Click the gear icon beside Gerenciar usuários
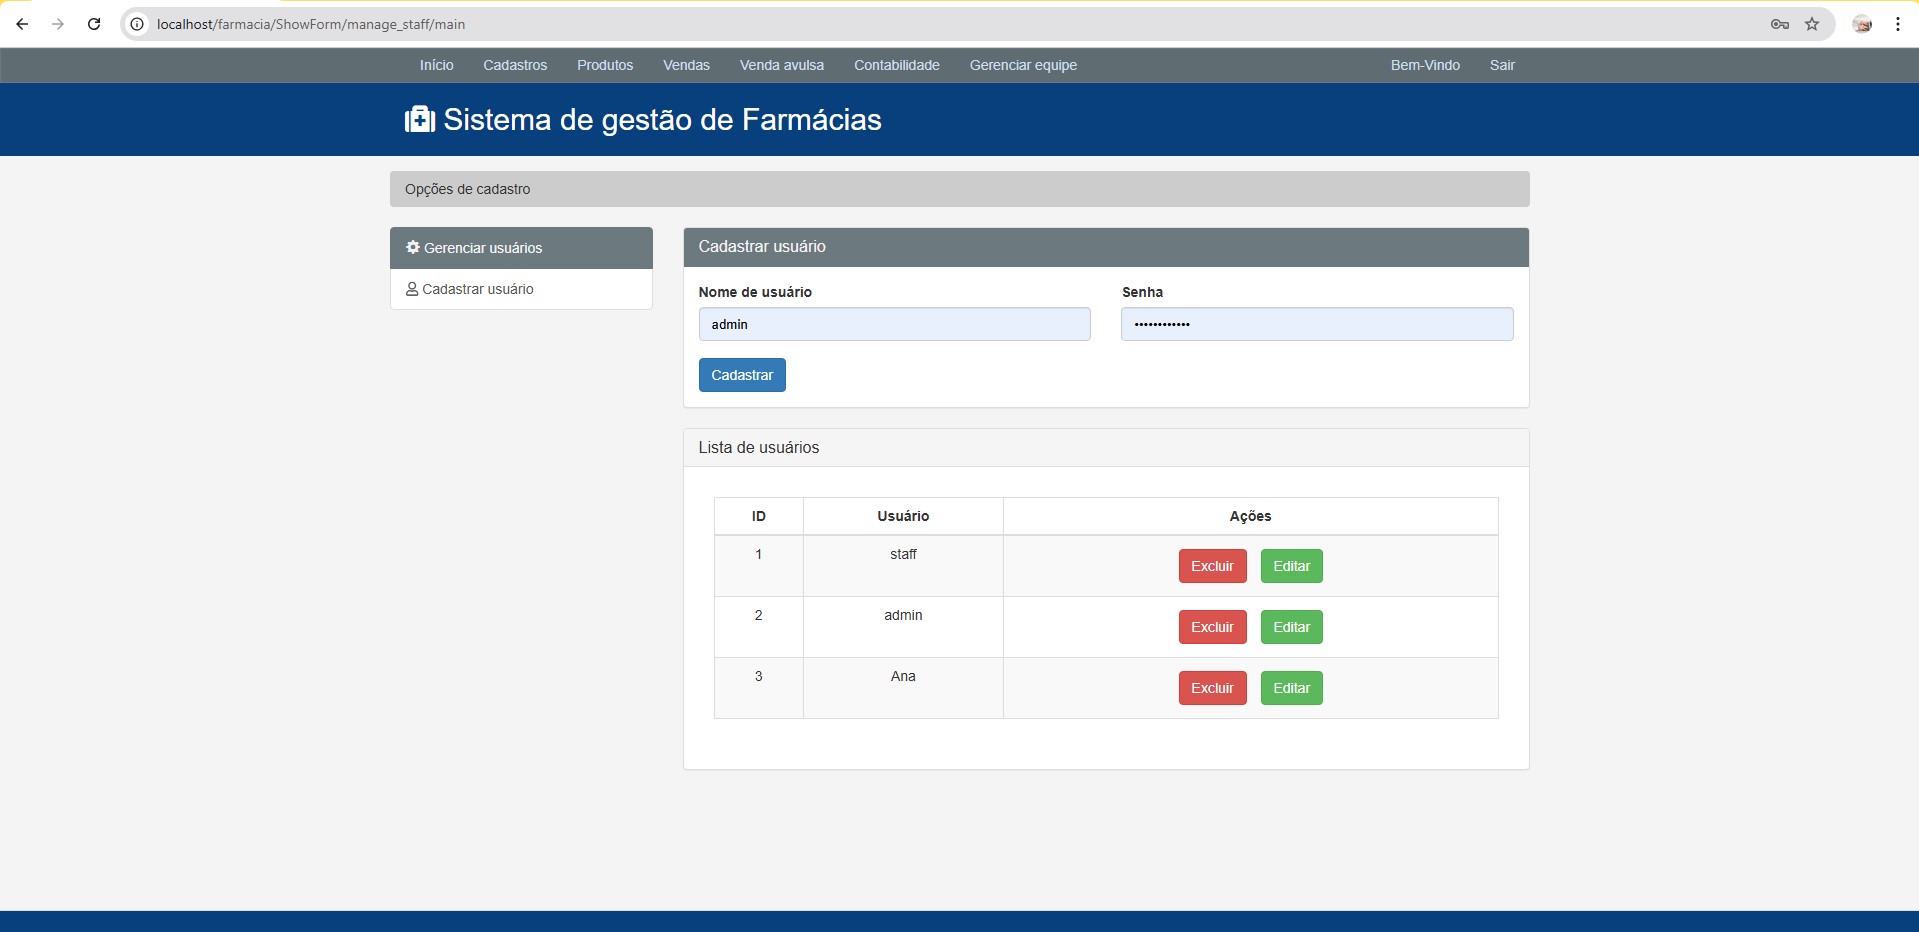 point(413,247)
